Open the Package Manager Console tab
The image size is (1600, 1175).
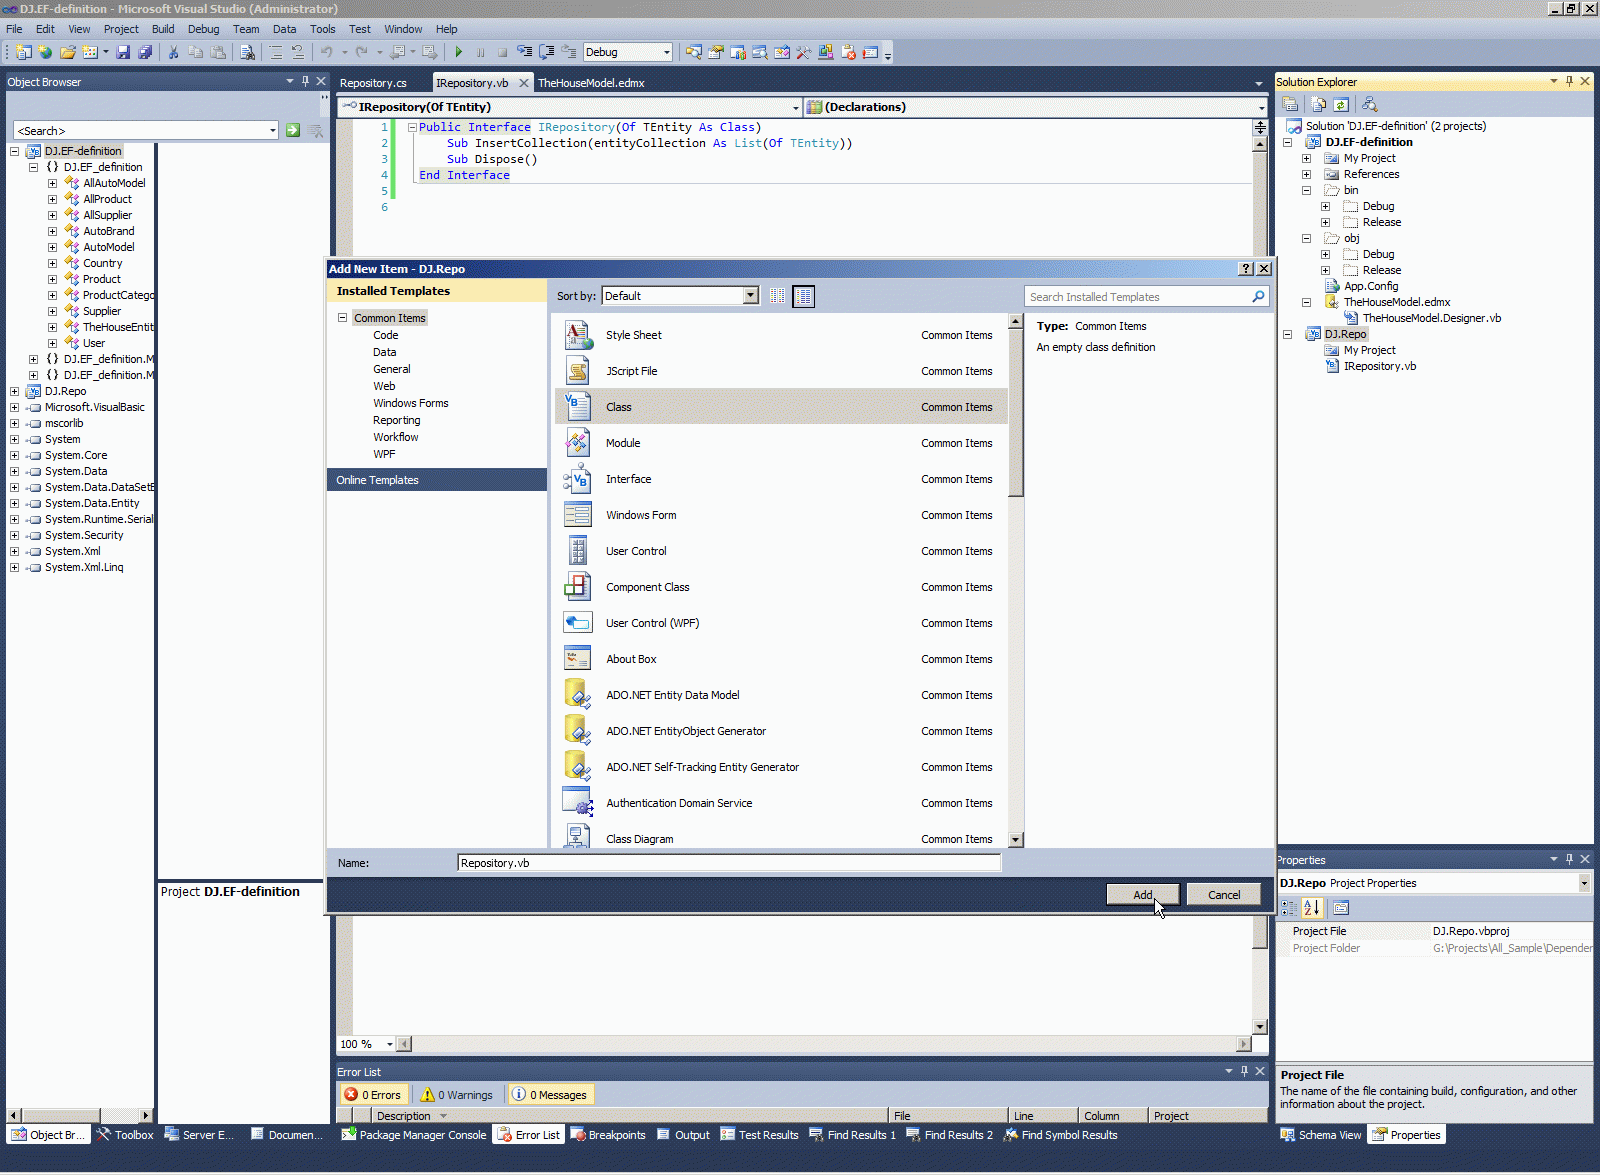(413, 1135)
